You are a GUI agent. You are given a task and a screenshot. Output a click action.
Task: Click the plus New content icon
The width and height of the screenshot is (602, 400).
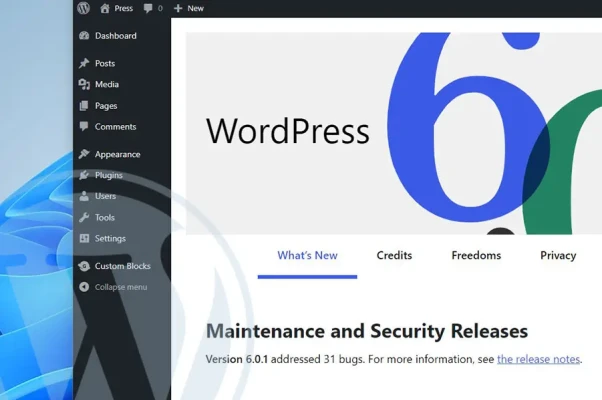178,8
